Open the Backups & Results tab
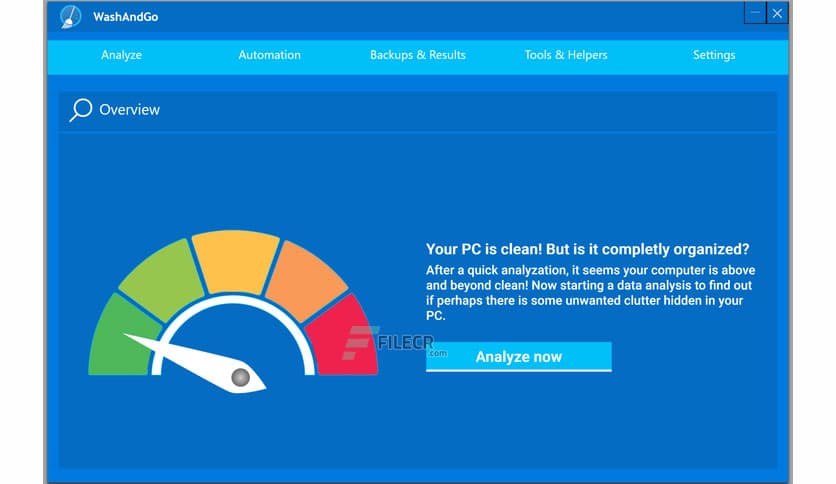Viewport: 836px width, 484px height. pyautogui.click(x=418, y=55)
